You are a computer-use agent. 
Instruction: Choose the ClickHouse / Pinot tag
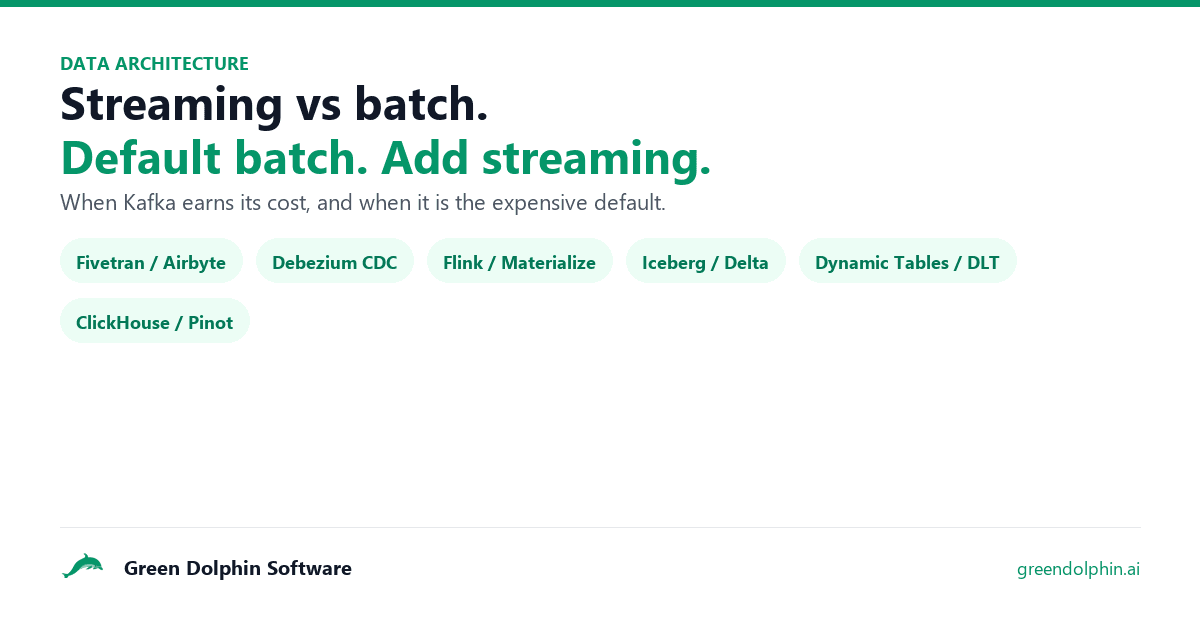[x=155, y=322]
